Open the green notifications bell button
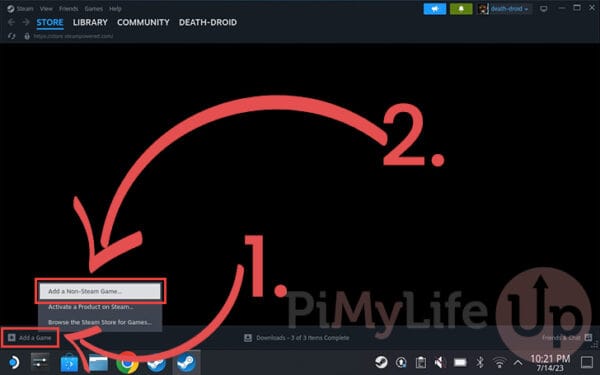This screenshot has height=375, width=600. 461,9
